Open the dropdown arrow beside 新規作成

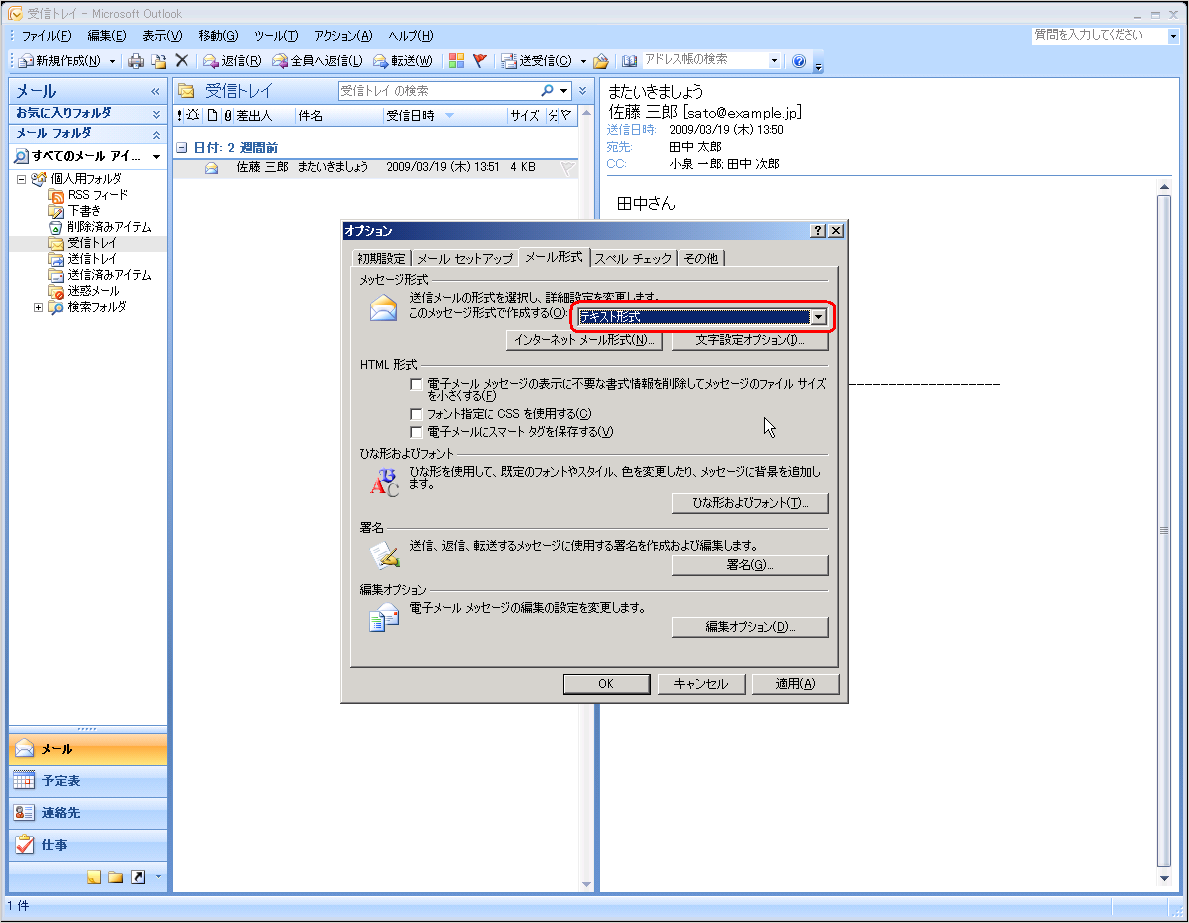point(113,61)
